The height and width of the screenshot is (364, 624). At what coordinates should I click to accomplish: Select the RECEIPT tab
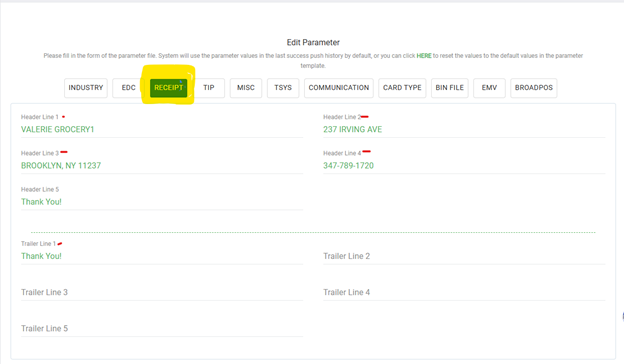pyautogui.click(x=168, y=88)
